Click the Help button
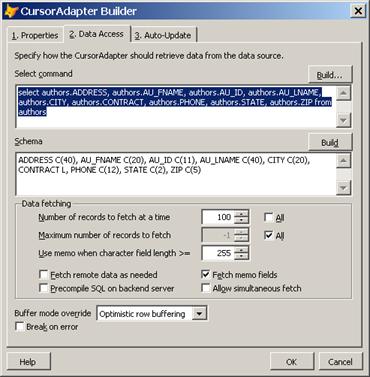Image resolution: width=370 pixels, height=377 pixels. click(x=28, y=362)
